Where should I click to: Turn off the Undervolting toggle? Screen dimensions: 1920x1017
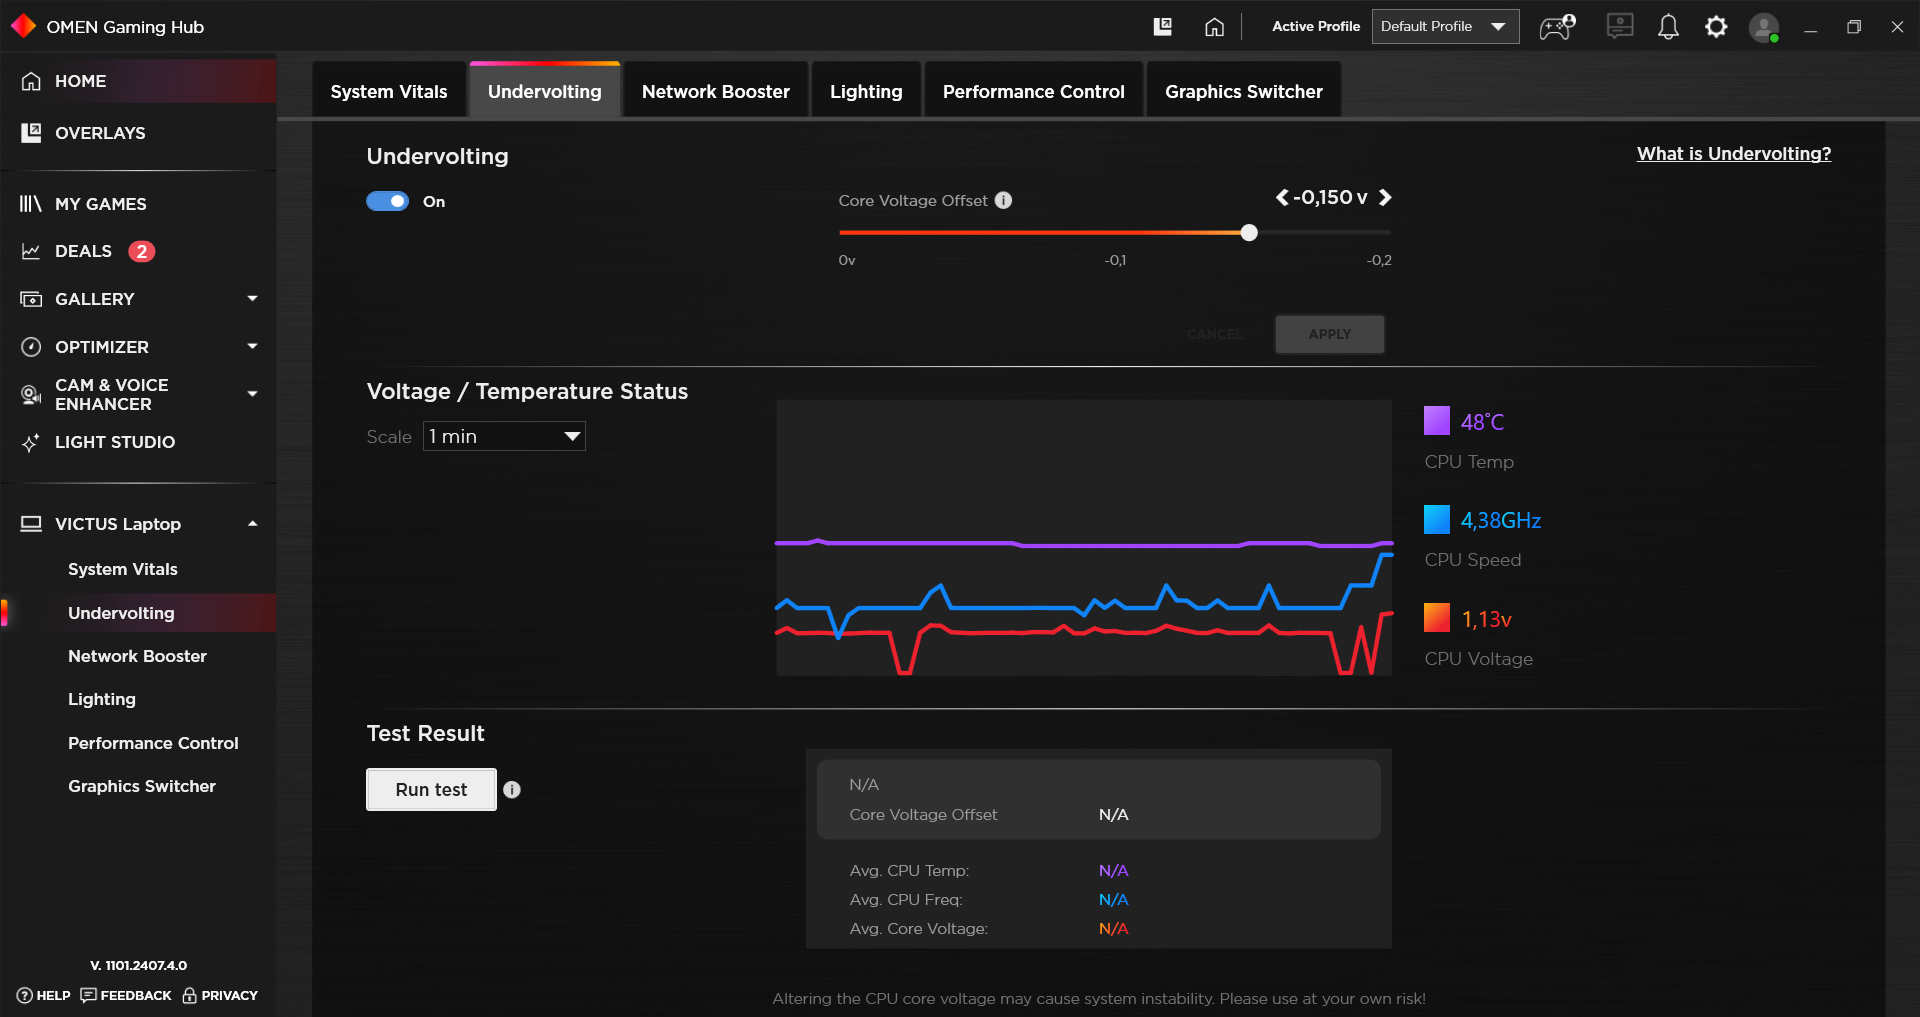tap(388, 201)
